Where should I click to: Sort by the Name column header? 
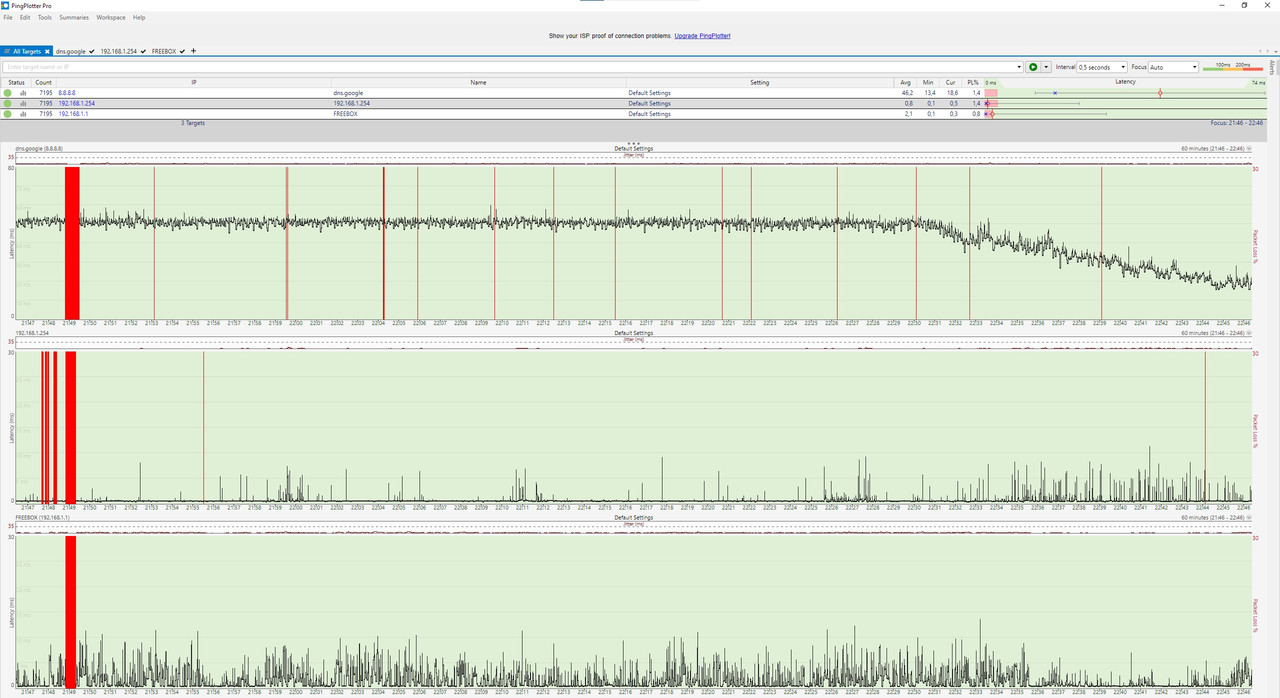[x=478, y=82]
